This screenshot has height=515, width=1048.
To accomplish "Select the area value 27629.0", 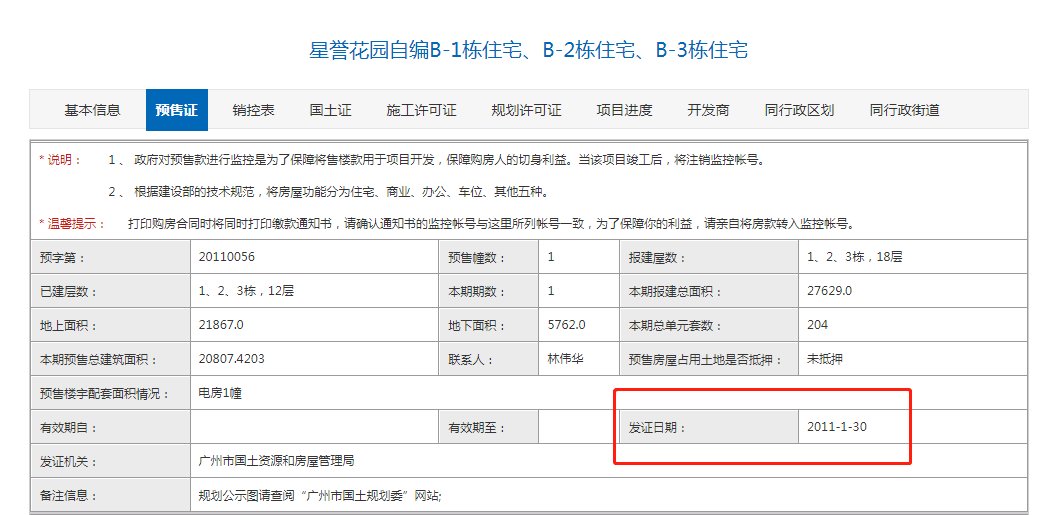I will 829,291.
